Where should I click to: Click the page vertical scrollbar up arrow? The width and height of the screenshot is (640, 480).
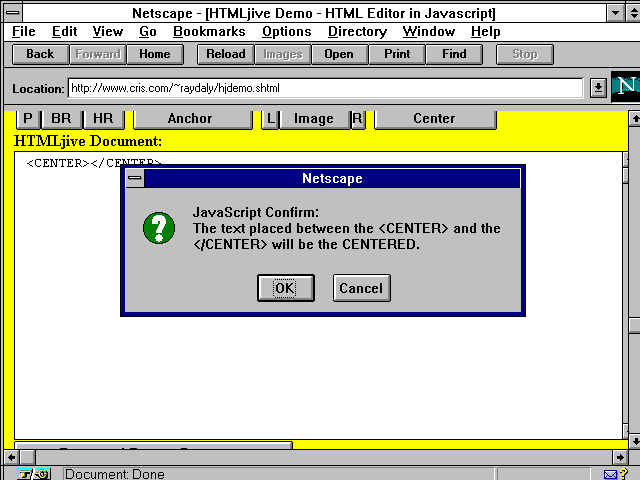click(x=634, y=119)
